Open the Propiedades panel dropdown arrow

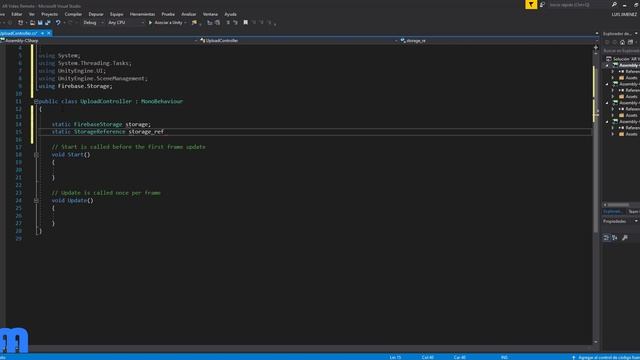636,221
